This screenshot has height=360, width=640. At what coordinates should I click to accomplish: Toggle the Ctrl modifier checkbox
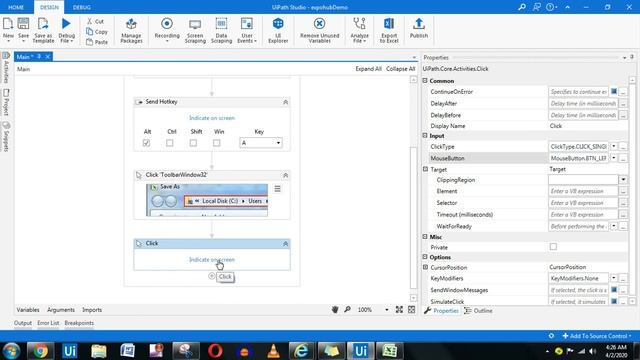pyautogui.click(x=170, y=143)
